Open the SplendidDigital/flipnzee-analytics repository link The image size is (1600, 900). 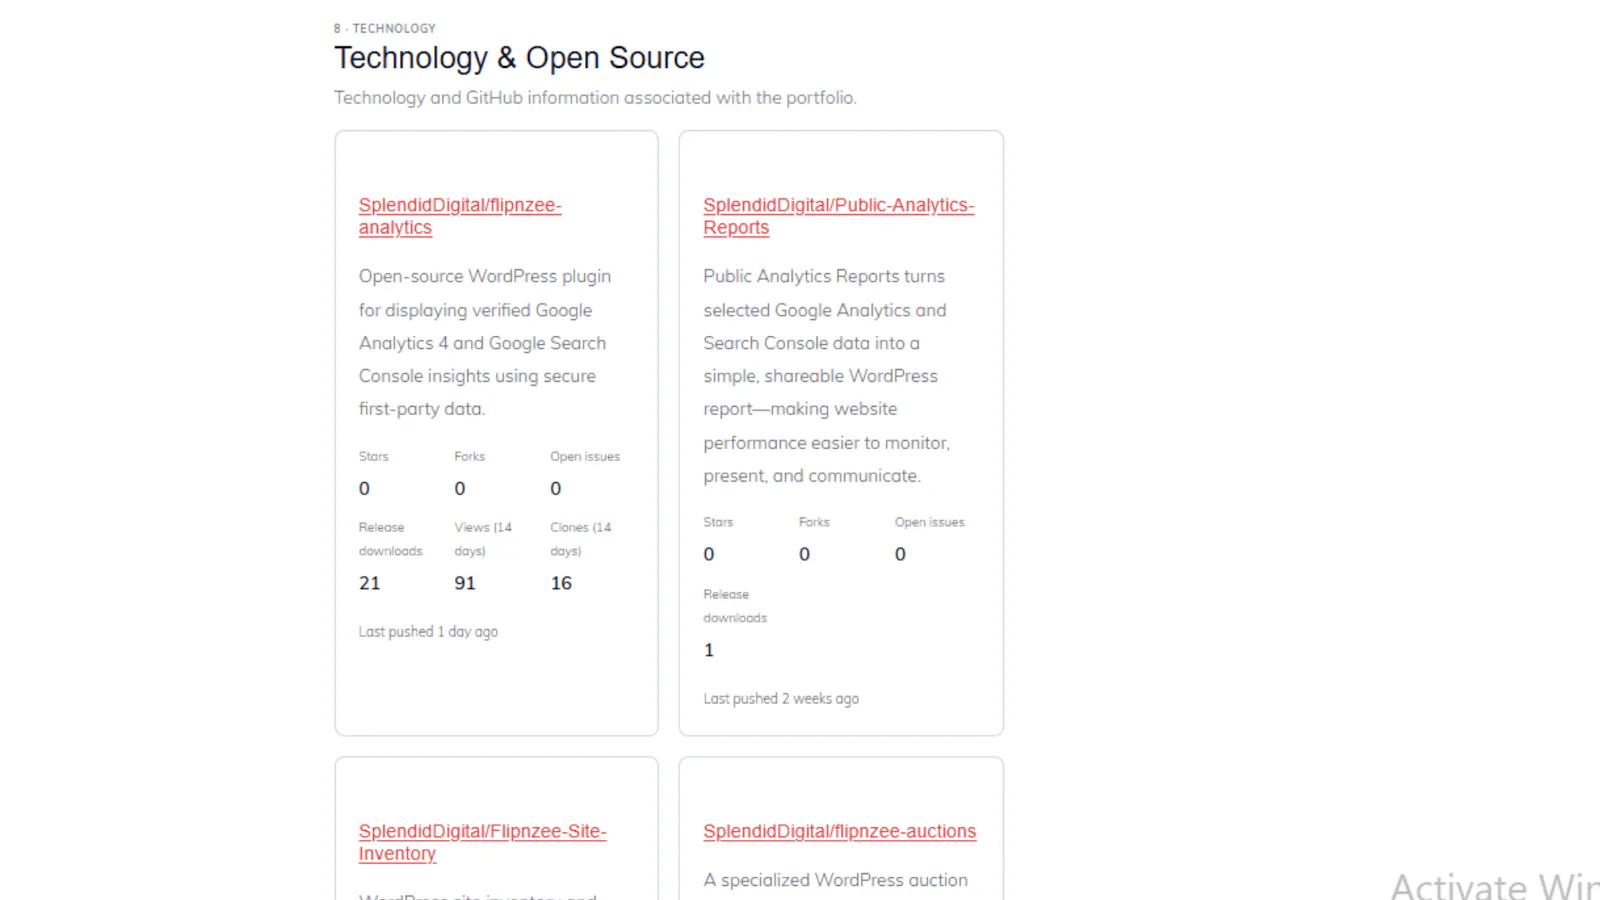460,216
